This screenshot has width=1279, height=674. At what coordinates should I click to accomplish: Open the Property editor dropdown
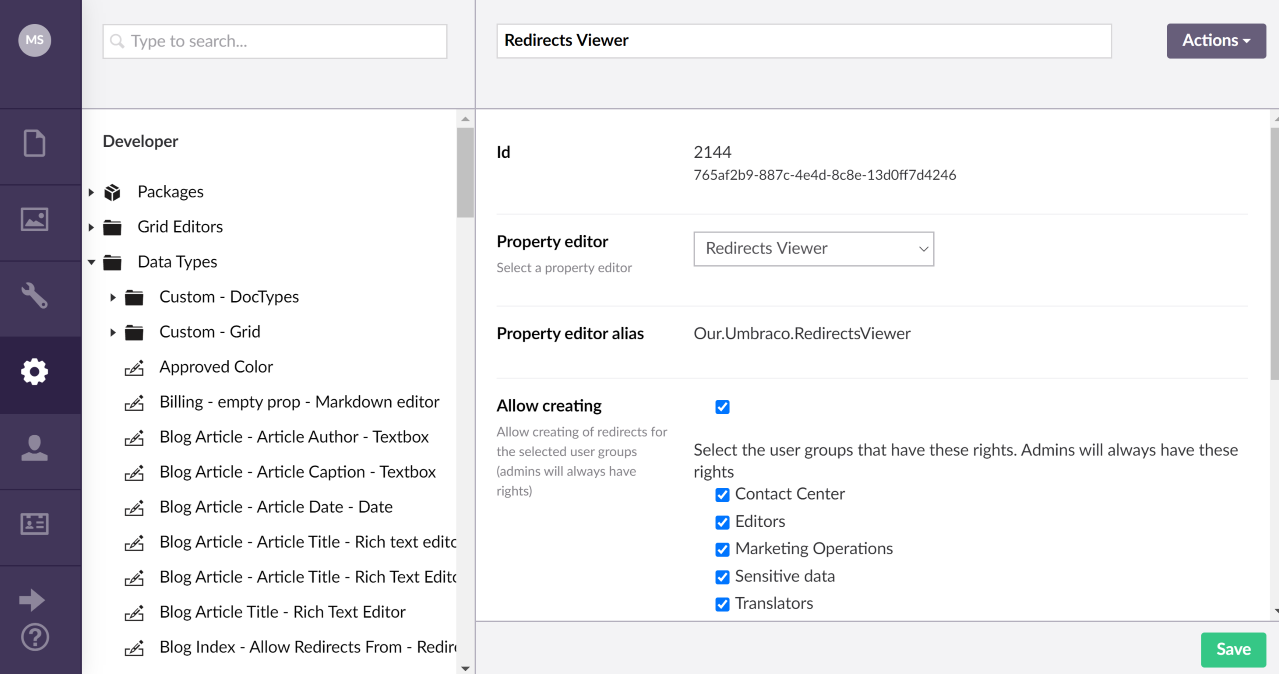(813, 249)
